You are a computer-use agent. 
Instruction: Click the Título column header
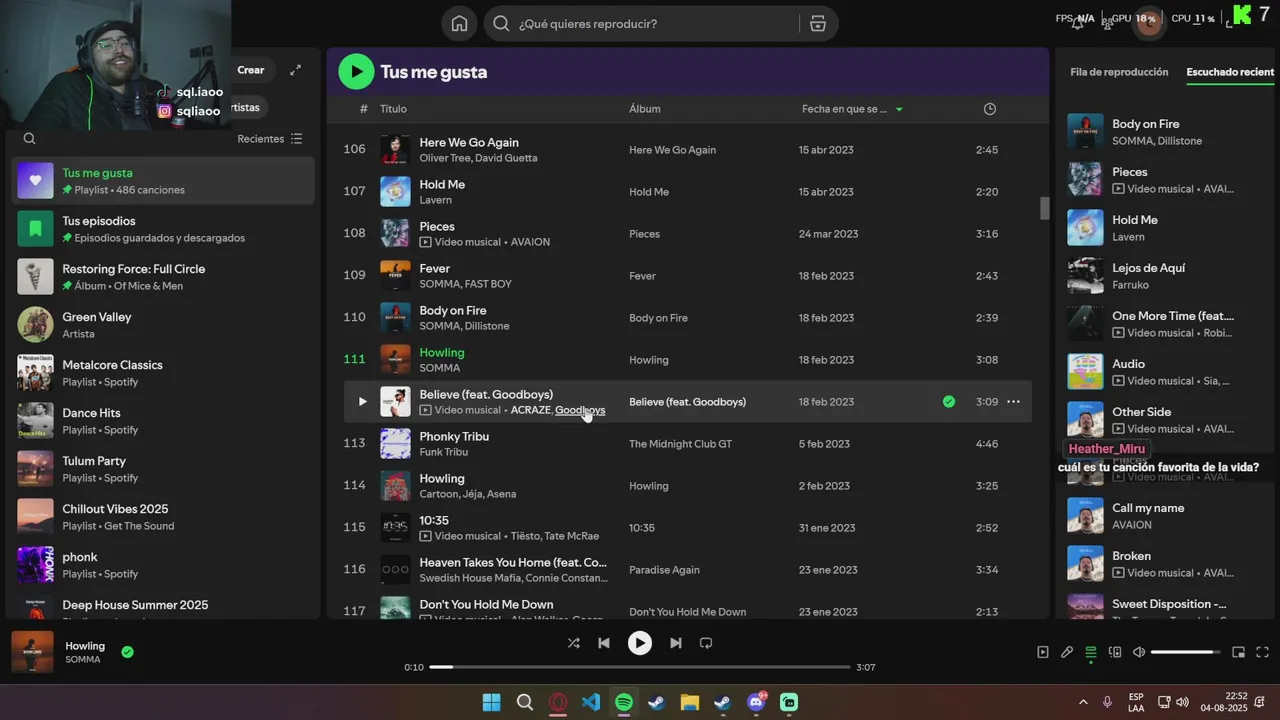[x=393, y=109]
